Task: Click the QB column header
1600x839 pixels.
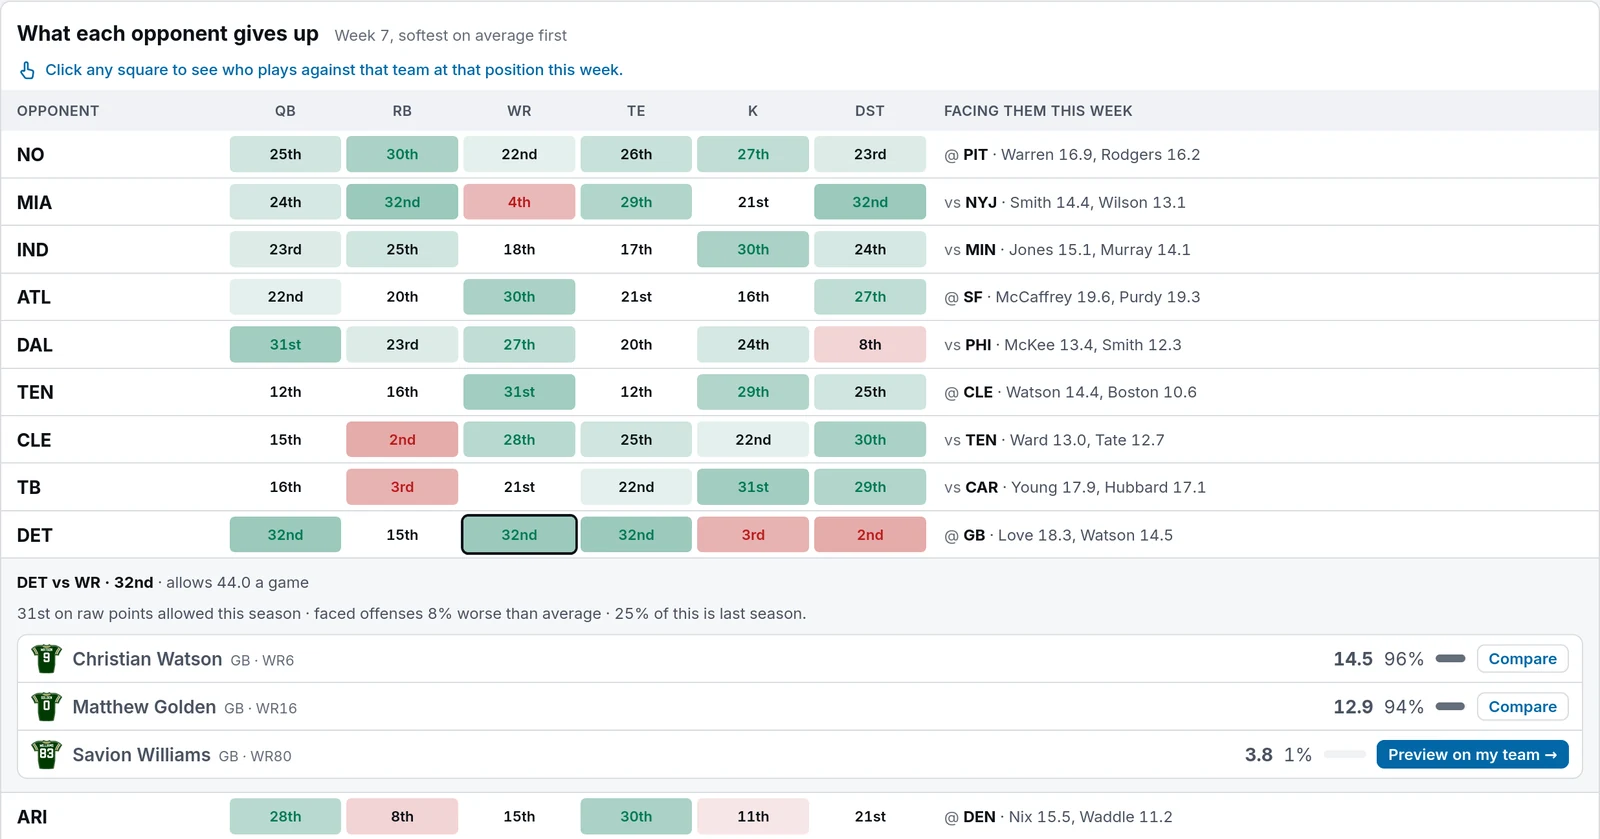Action: [285, 111]
